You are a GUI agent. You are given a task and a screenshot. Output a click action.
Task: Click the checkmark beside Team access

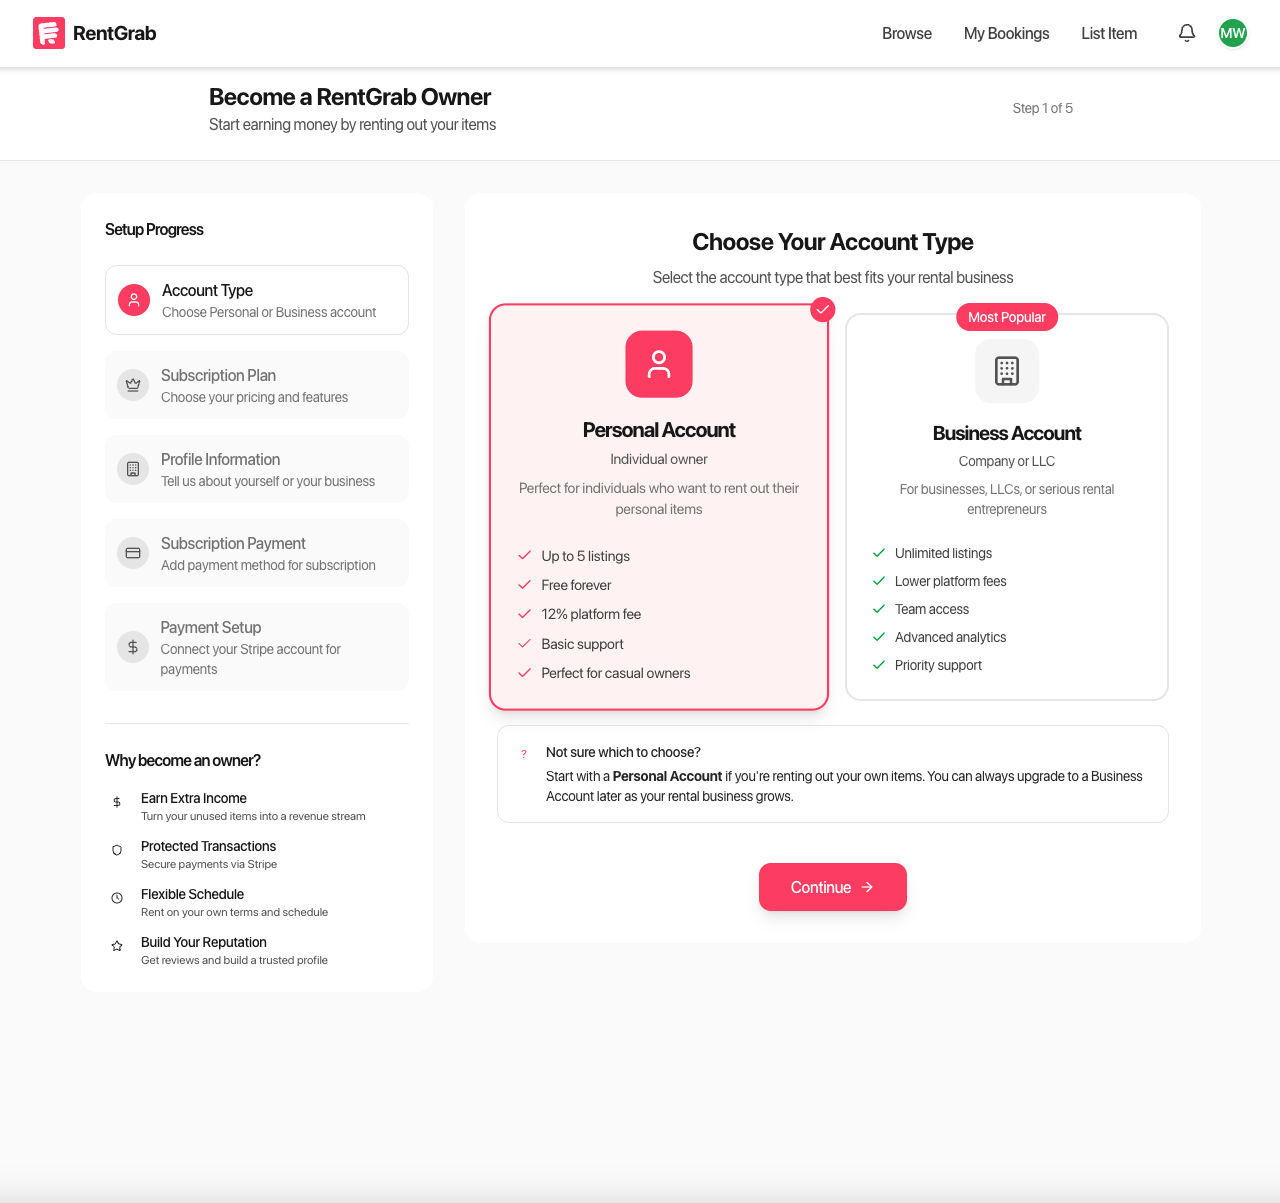879,608
